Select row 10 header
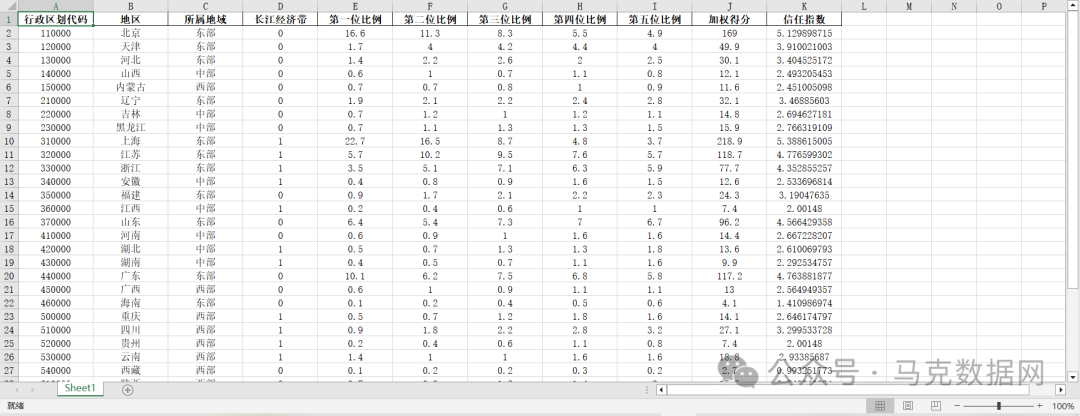 click(8, 142)
